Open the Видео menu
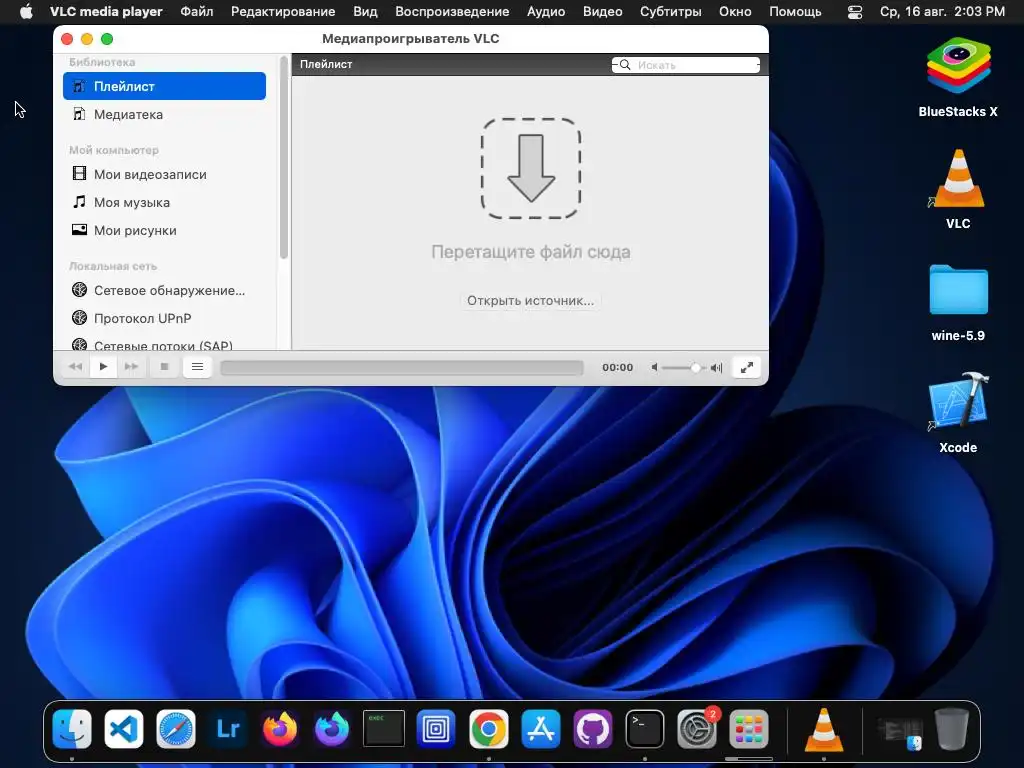 coord(602,11)
